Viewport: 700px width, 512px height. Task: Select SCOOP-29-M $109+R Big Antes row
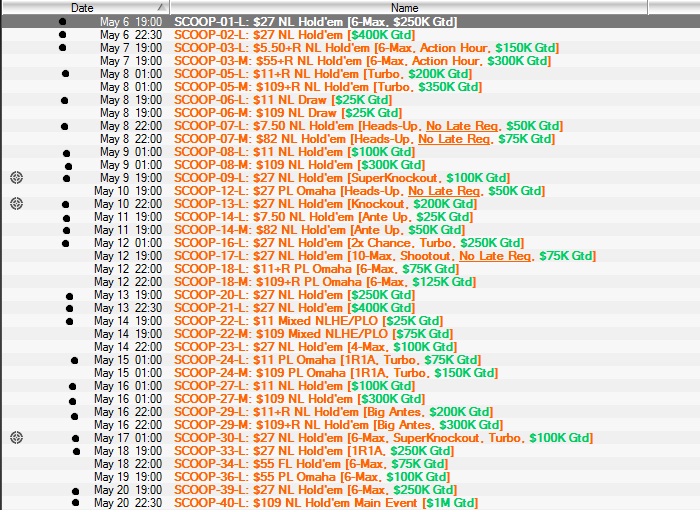click(x=350, y=425)
